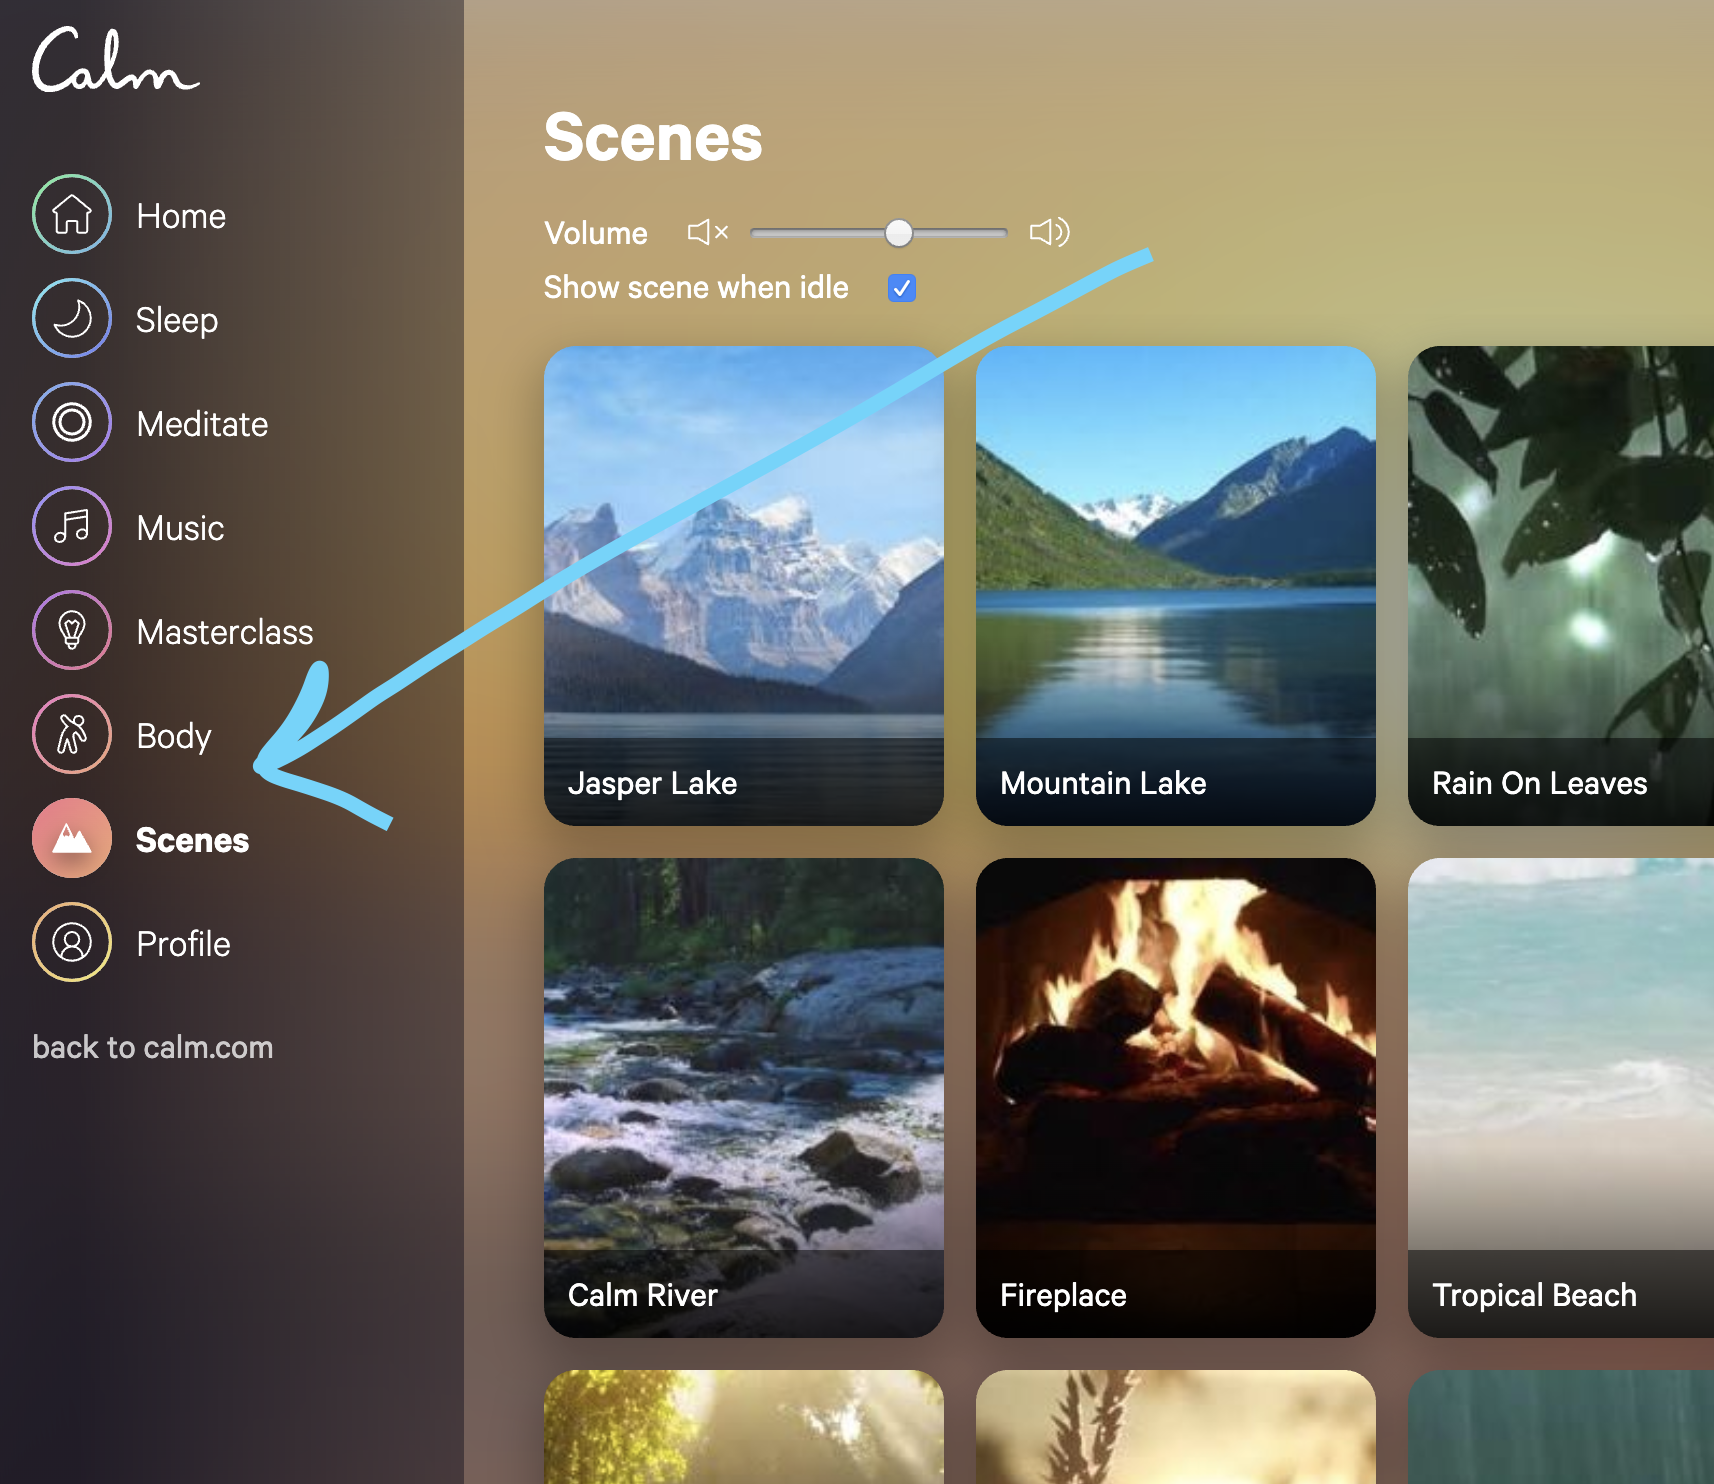Image resolution: width=1714 pixels, height=1484 pixels.
Task: Select the golden wheat scene thumbnail
Action: [x=1176, y=1427]
